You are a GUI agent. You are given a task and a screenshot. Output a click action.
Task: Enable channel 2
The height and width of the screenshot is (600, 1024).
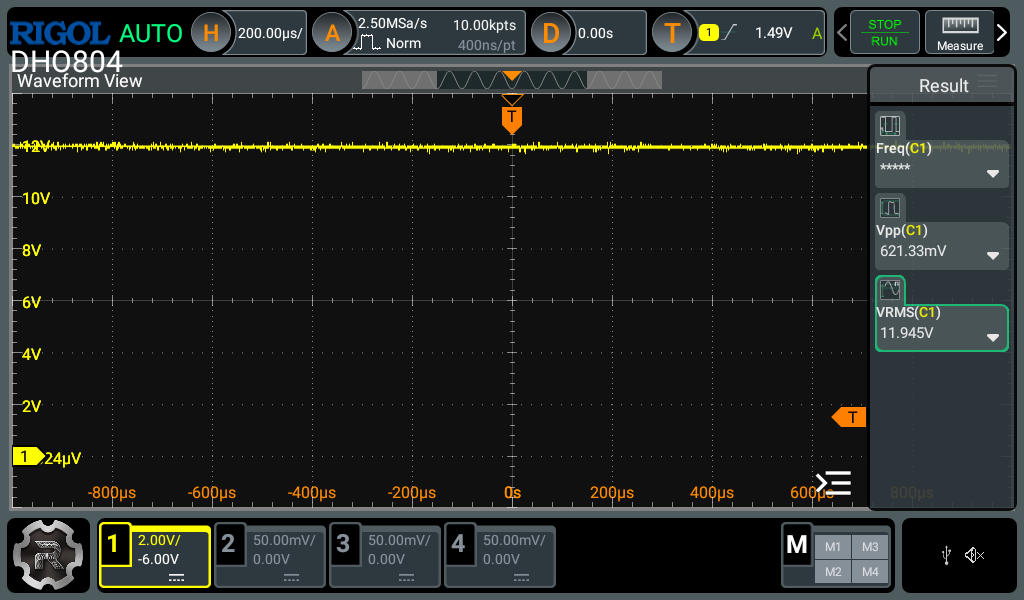click(x=270, y=555)
